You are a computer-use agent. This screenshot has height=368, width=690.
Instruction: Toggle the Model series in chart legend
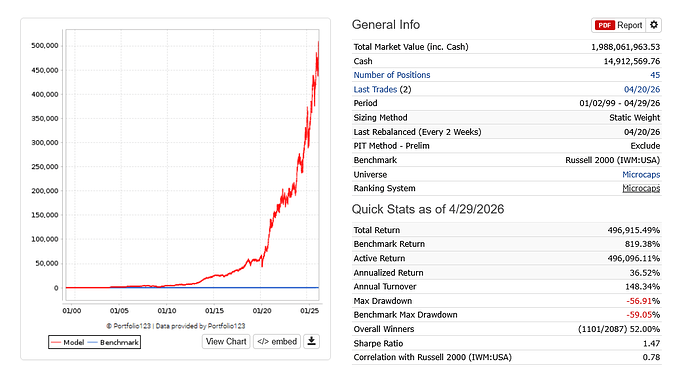[67, 342]
